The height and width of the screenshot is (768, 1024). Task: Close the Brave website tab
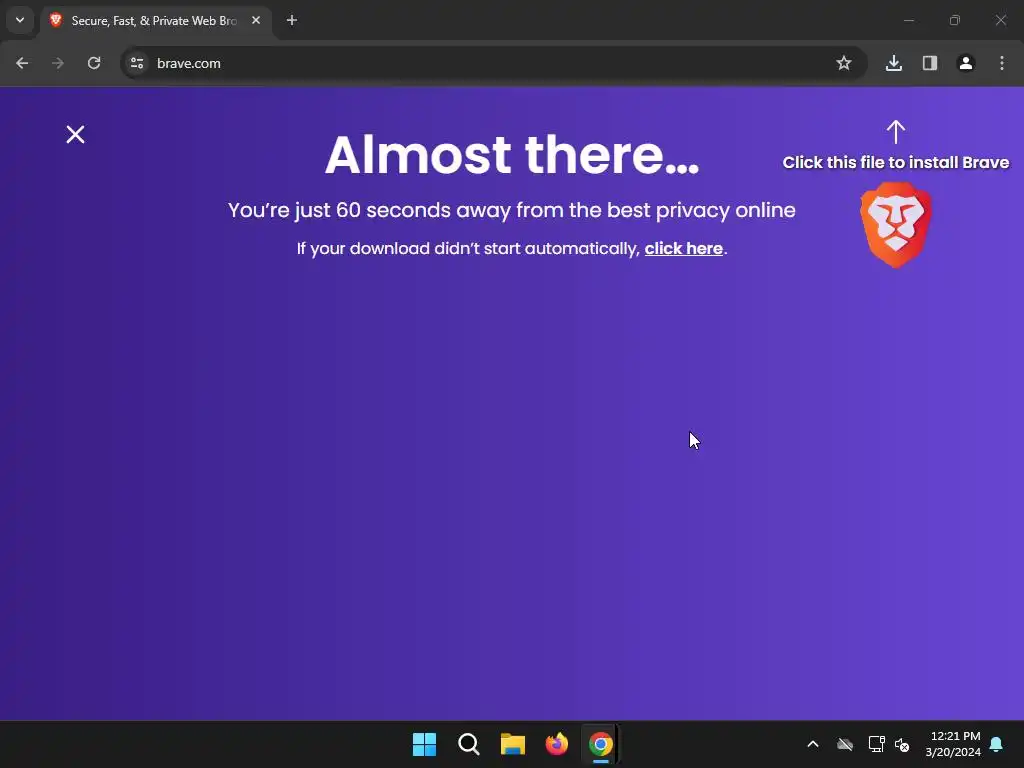pos(256,20)
